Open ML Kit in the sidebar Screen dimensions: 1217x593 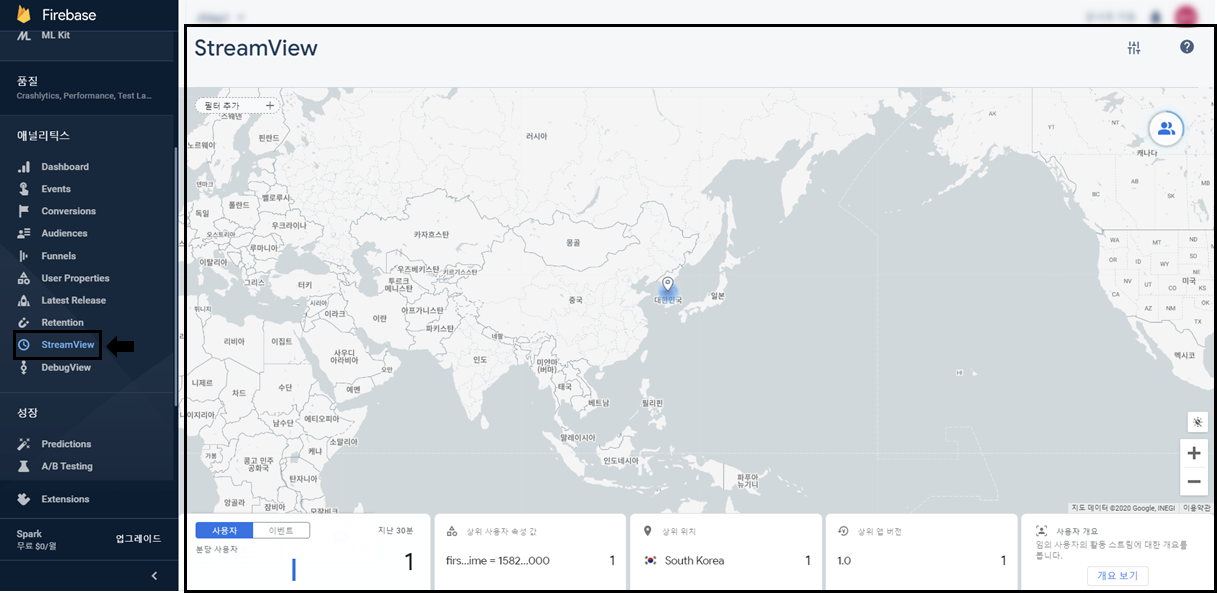point(56,36)
